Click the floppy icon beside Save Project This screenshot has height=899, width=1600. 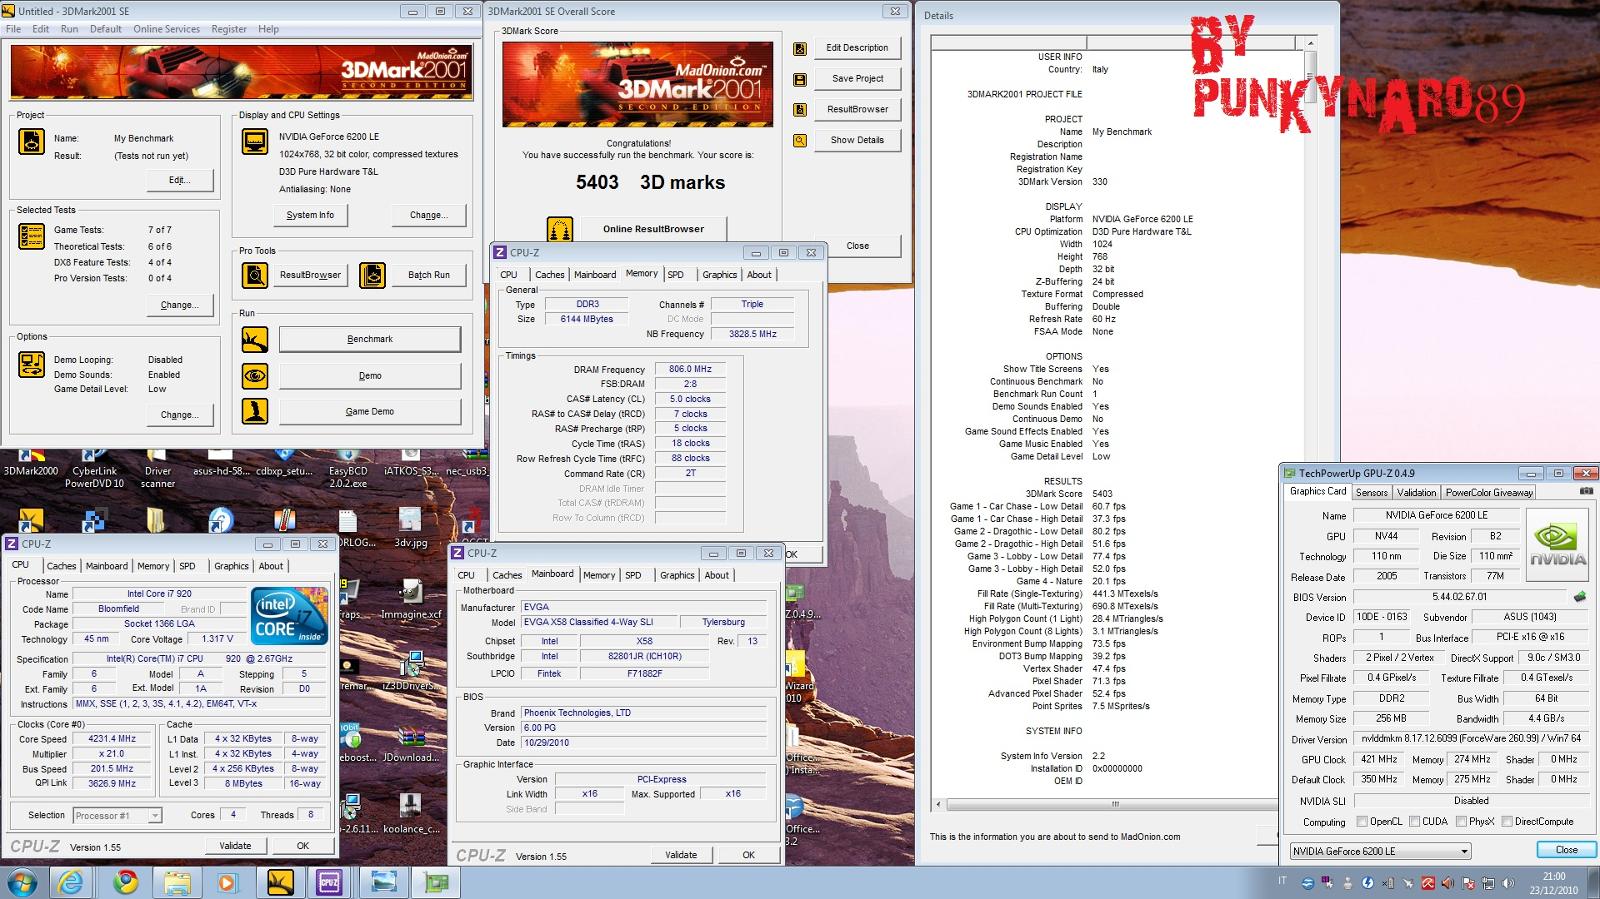(x=800, y=79)
